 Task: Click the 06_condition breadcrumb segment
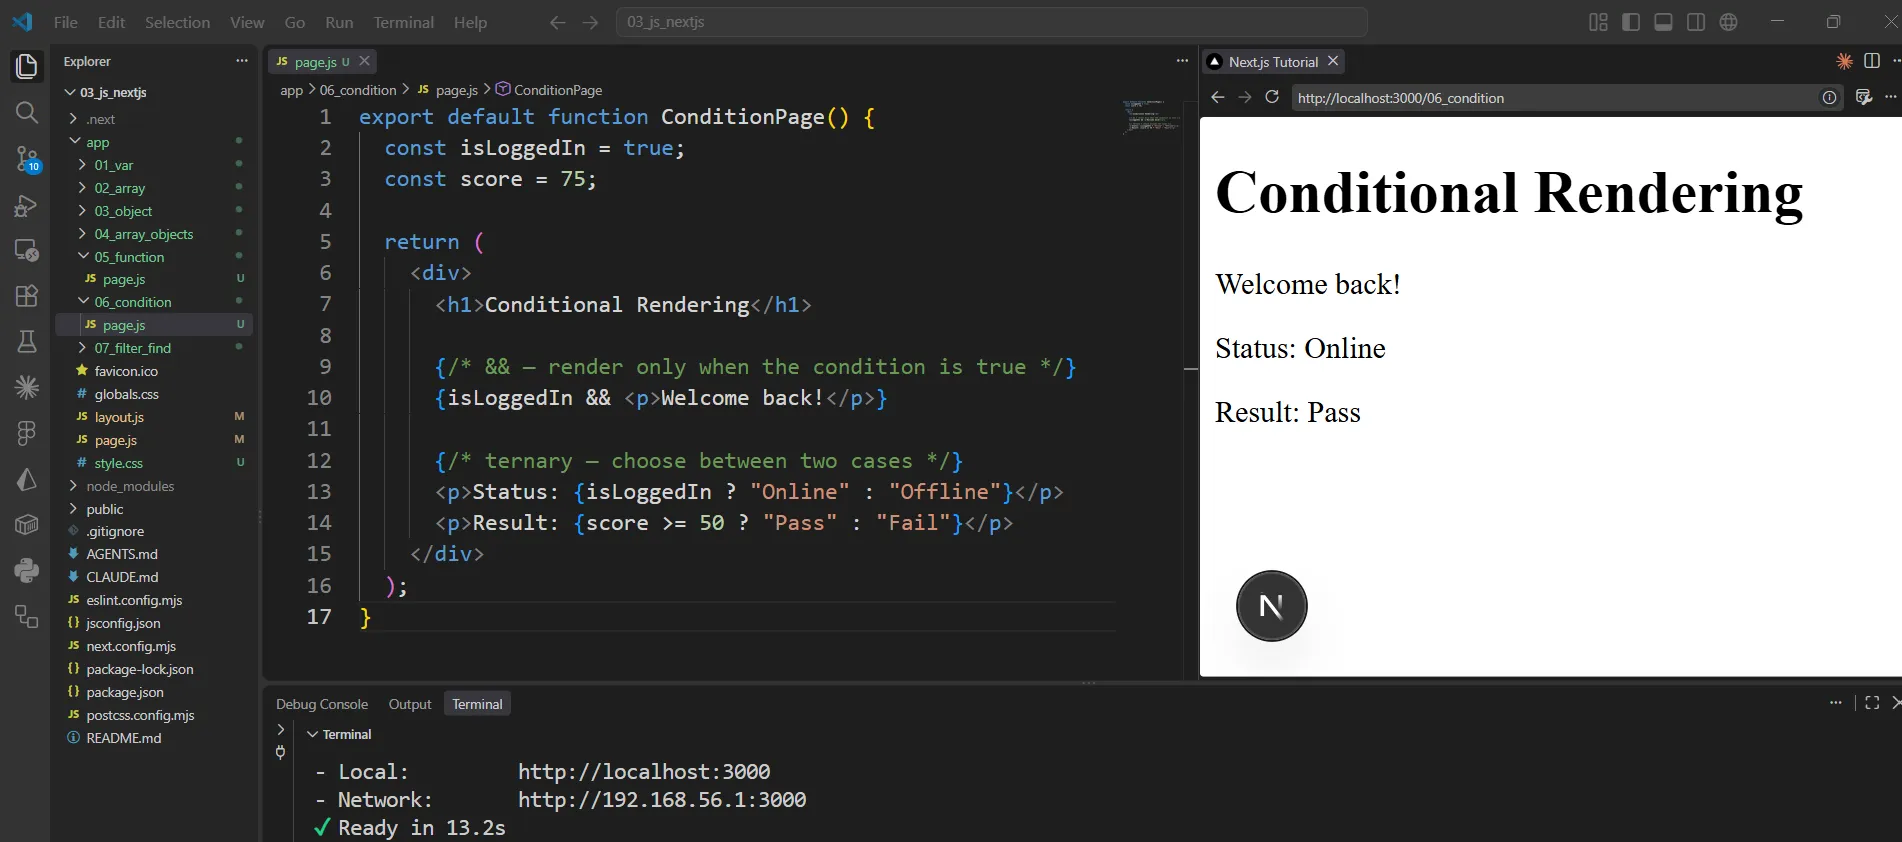358,90
